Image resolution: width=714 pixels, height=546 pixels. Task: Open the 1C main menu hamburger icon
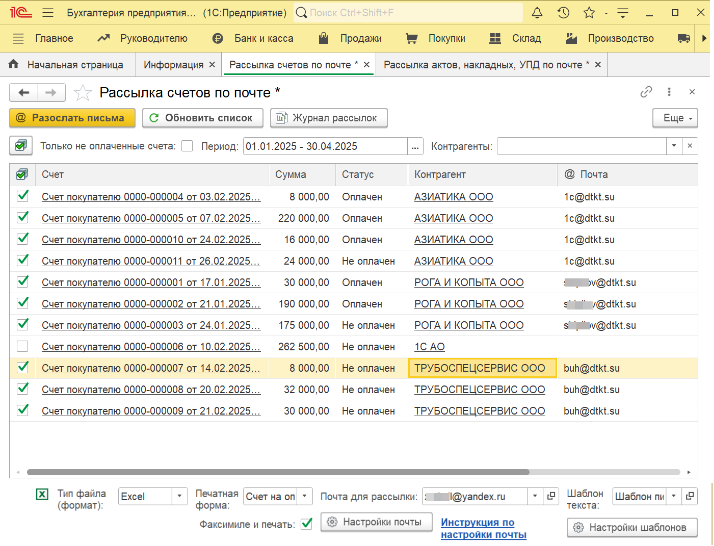click(x=48, y=13)
